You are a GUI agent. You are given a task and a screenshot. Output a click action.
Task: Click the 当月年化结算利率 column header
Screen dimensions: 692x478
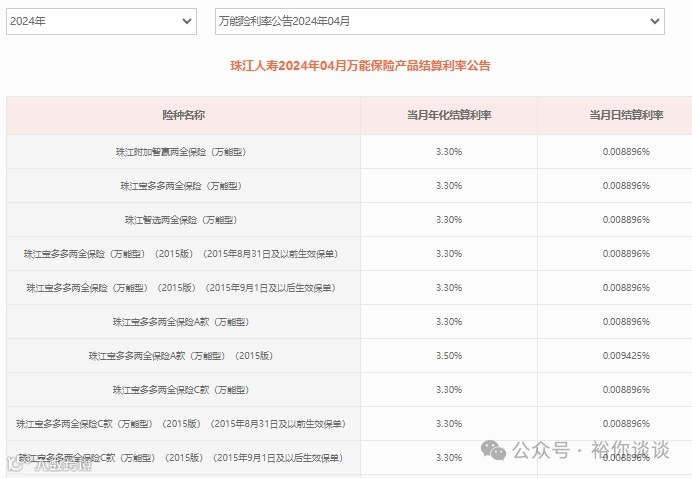click(x=449, y=115)
